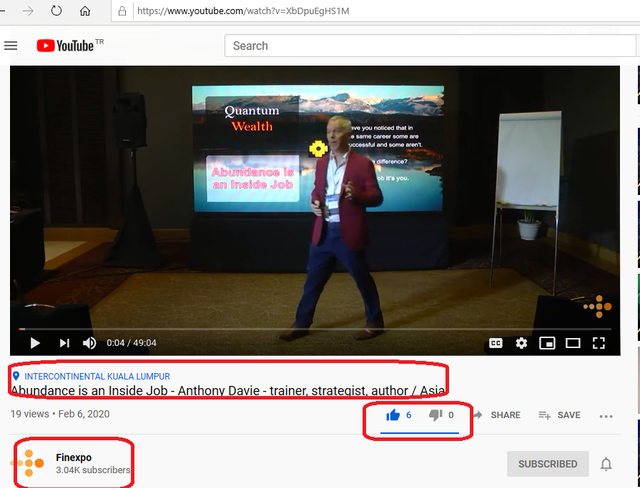Save the video to a playlist
This screenshot has height=488, width=640.
click(559, 415)
